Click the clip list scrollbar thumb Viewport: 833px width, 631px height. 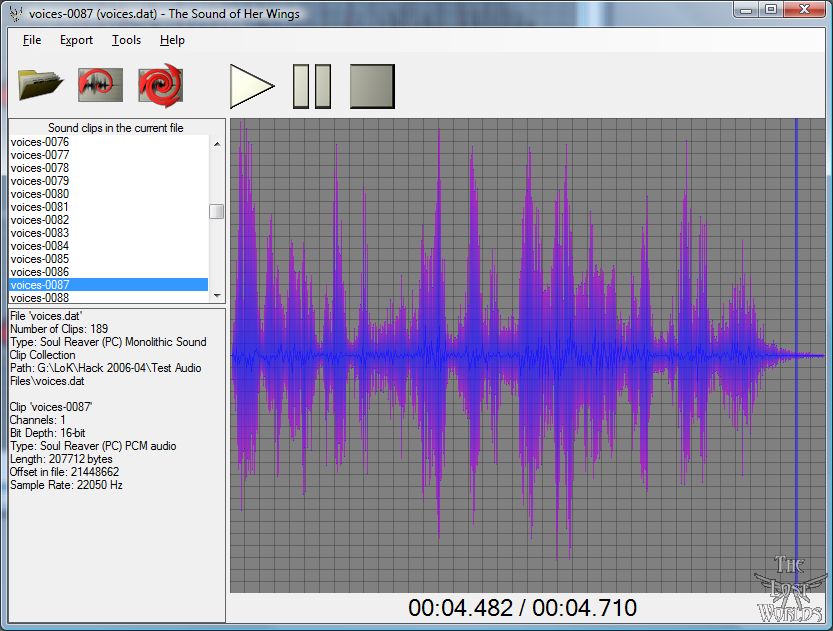217,211
